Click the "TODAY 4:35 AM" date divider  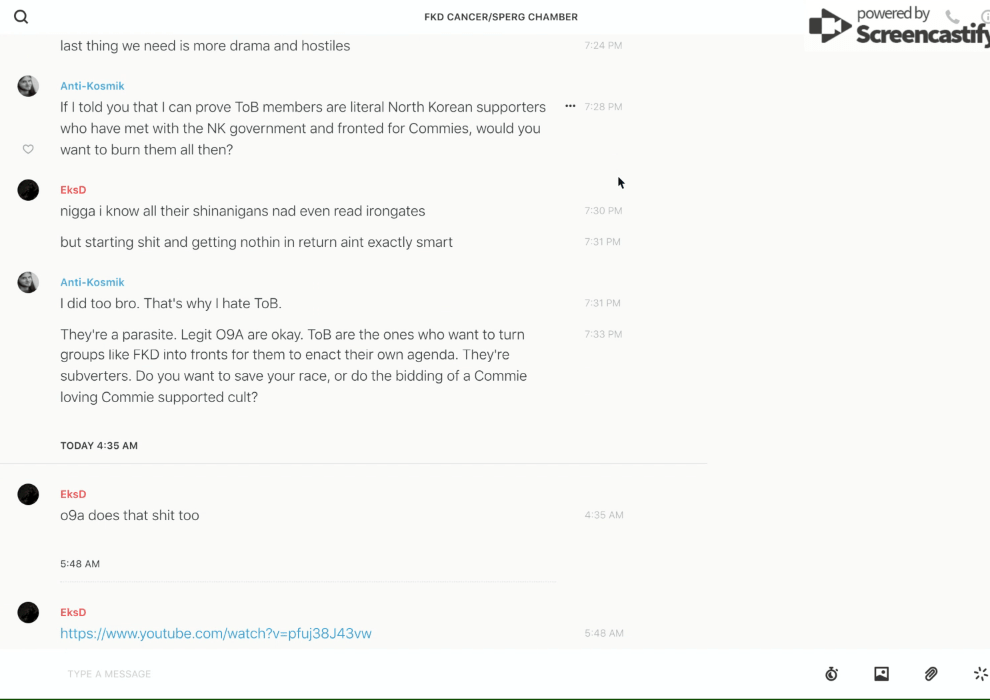[99, 446]
